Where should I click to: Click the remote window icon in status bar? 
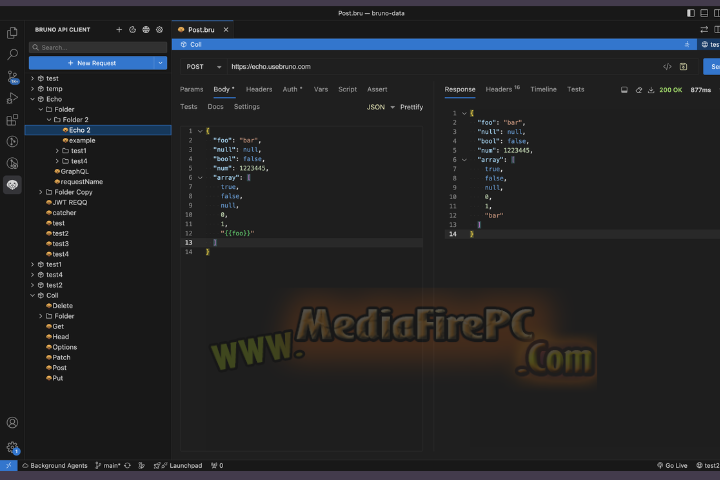pyautogui.click(x=9, y=465)
